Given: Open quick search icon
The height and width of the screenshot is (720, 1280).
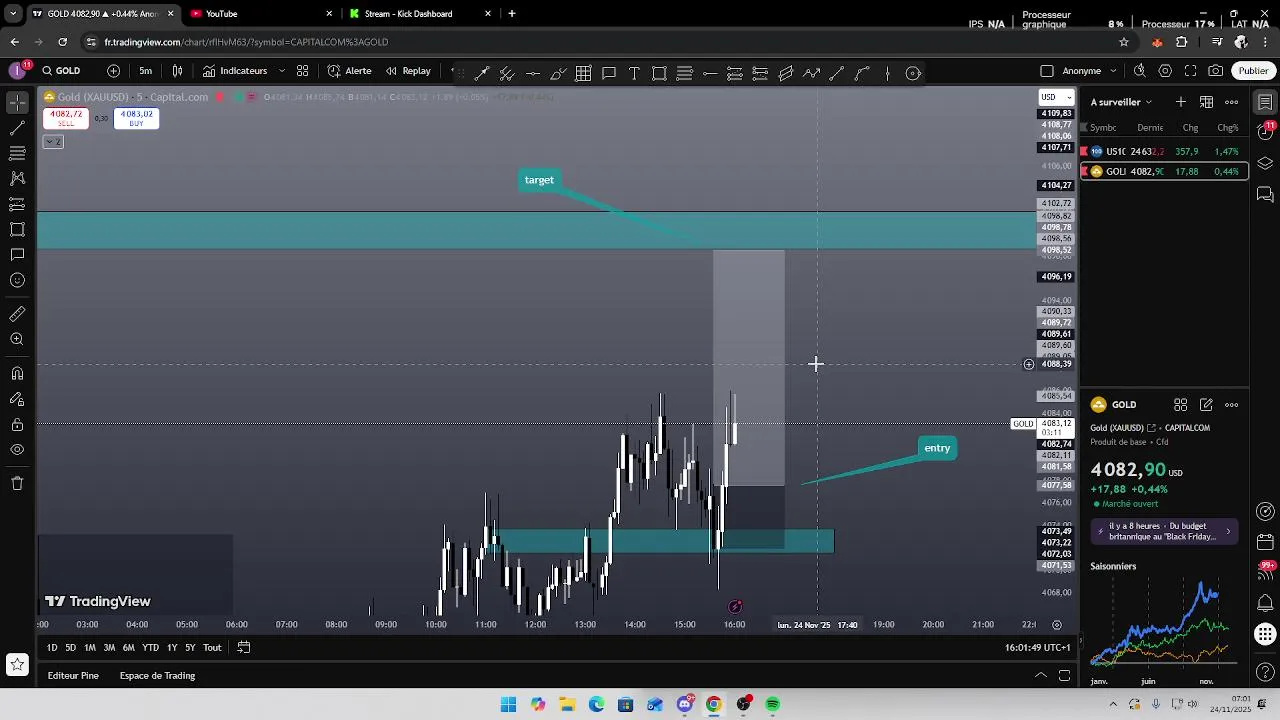Looking at the screenshot, I should [1140, 71].
